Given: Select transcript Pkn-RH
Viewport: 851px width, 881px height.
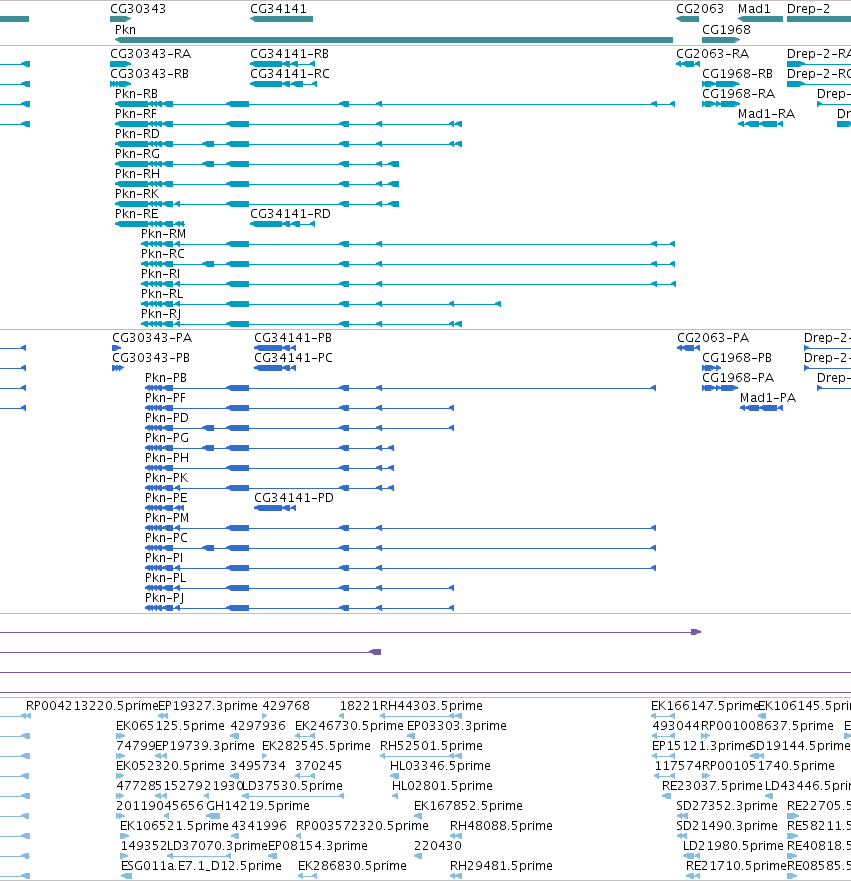Looking at the screenshot, I should [x=138, y=174].
